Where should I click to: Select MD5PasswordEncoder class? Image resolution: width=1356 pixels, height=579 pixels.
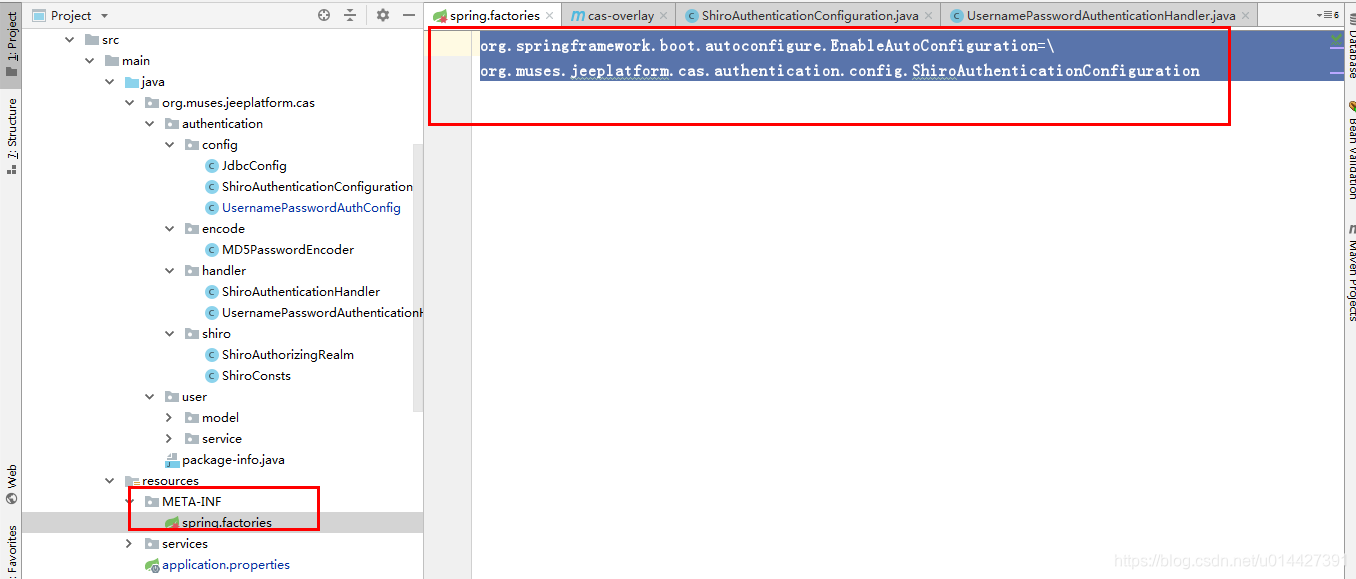pyautogui.click(x=288, y=250)
